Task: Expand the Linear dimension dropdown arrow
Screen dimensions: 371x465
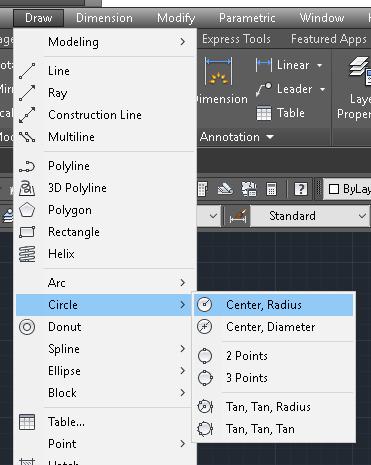Action: 319,65
